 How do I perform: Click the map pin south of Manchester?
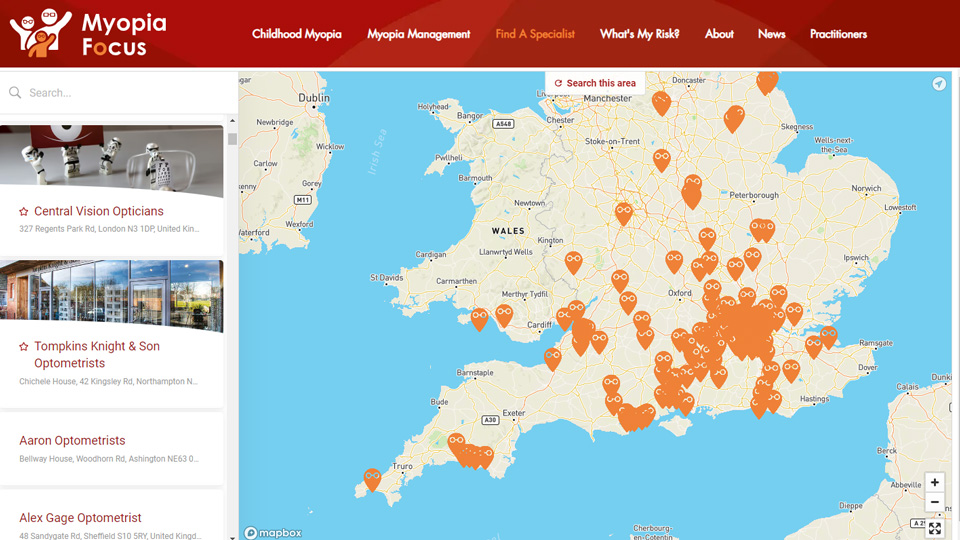click(661, 102)
